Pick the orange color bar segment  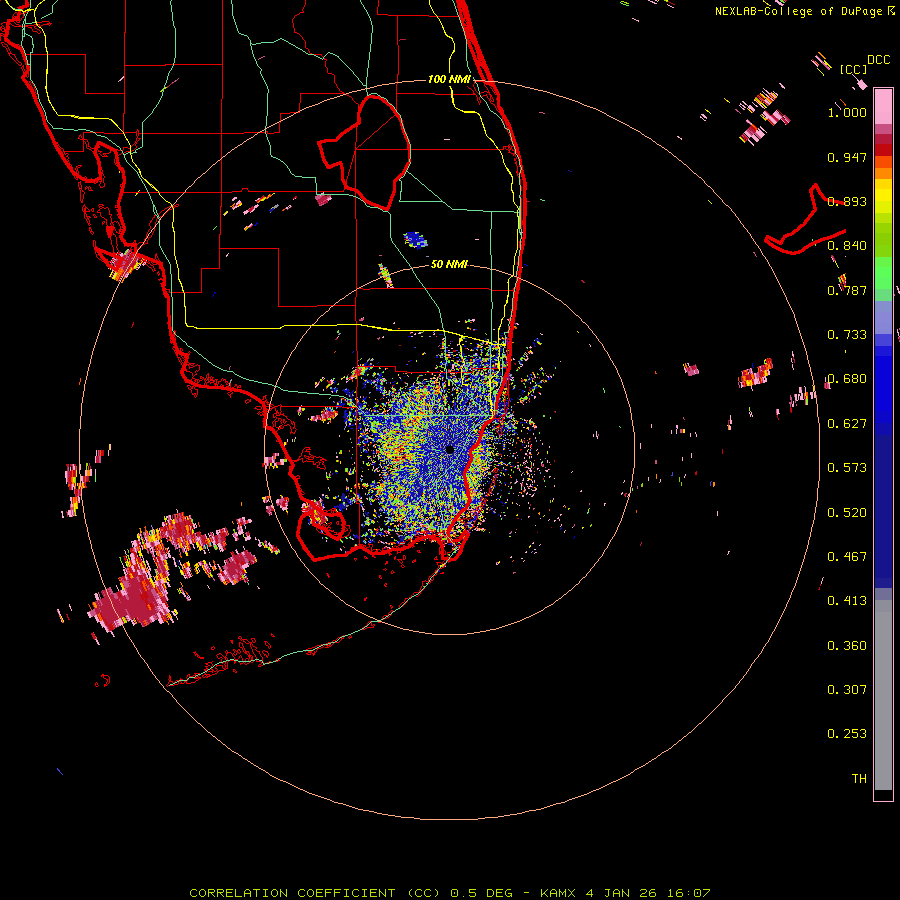click(x=883, y=173)
